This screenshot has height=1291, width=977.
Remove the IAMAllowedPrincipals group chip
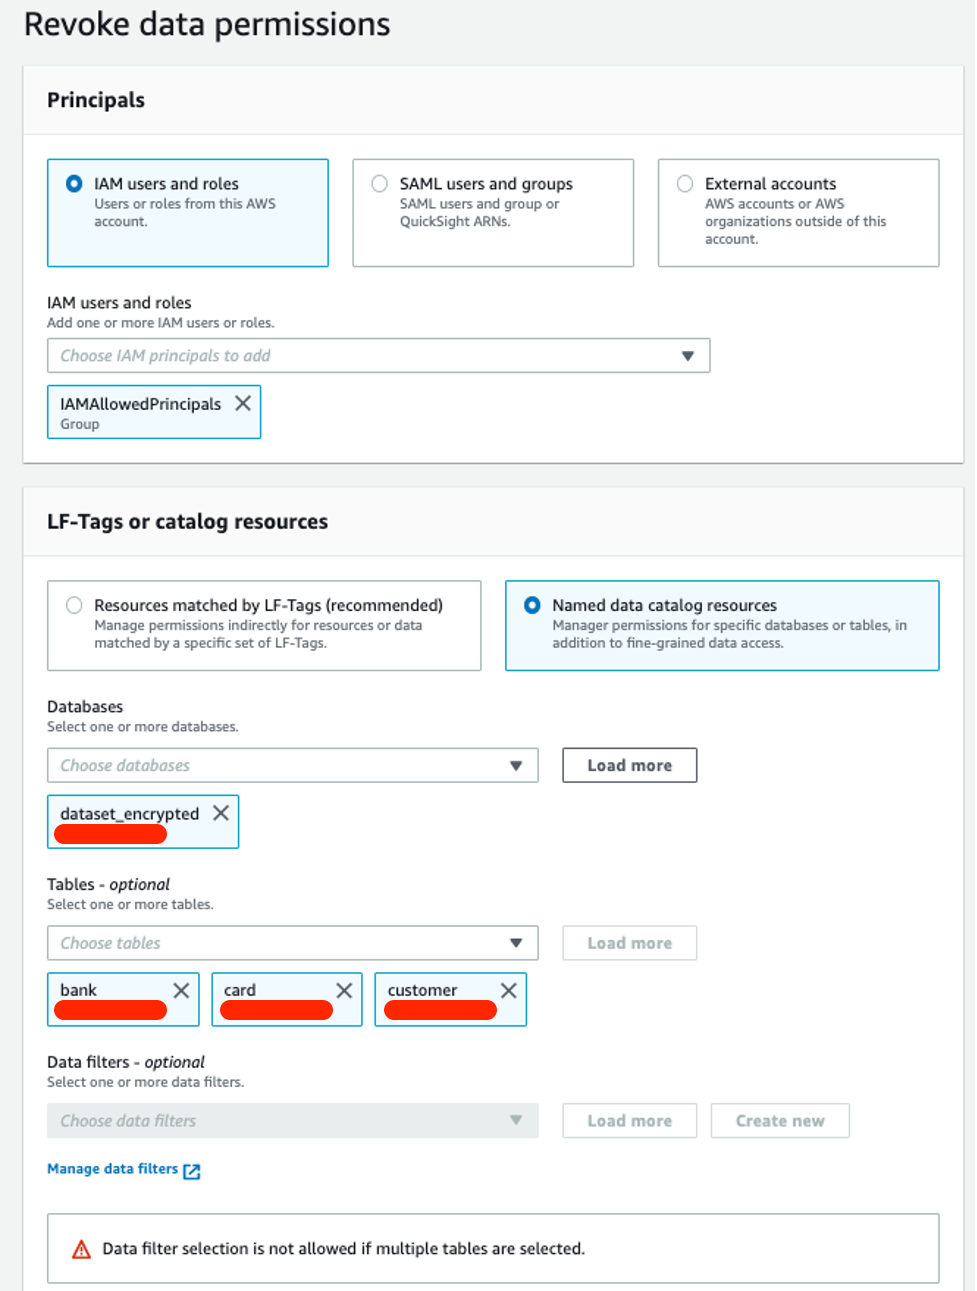pos(243,403)
